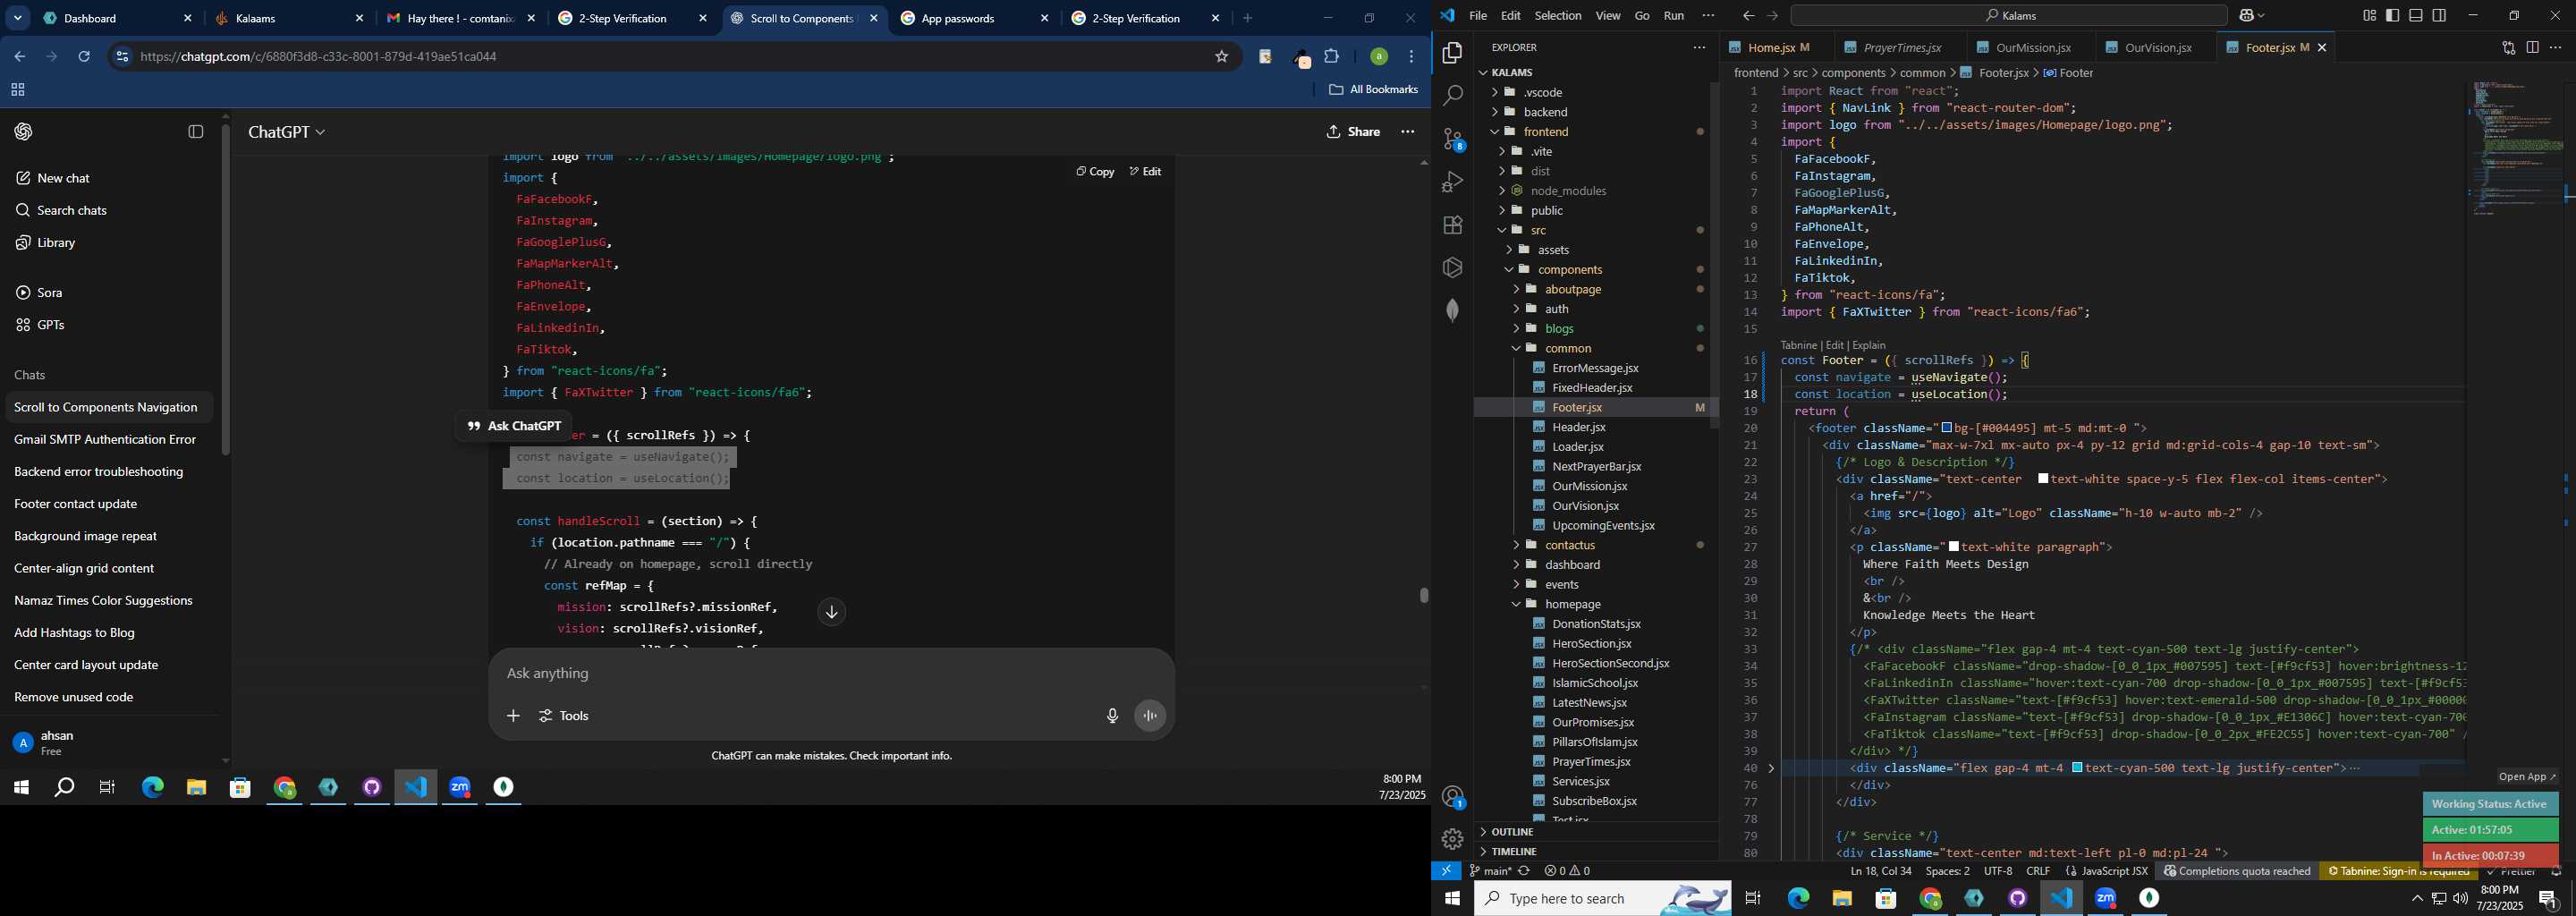Viewport: 2576px width, 916px height.
Task: Toggle Secondary Side Bar in VS Code title bar
Action: tap(2439, 15)
